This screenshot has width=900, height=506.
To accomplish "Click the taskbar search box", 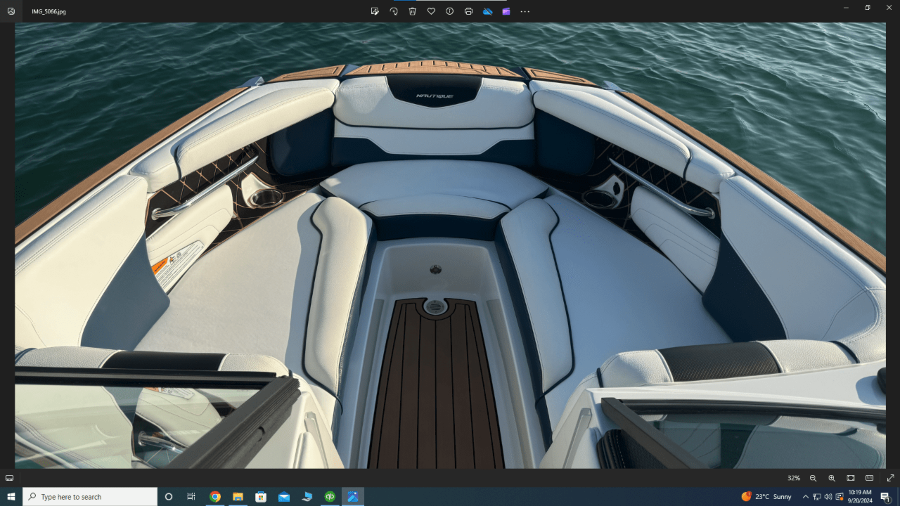I will pyautogui.click(x=90, y=497).
